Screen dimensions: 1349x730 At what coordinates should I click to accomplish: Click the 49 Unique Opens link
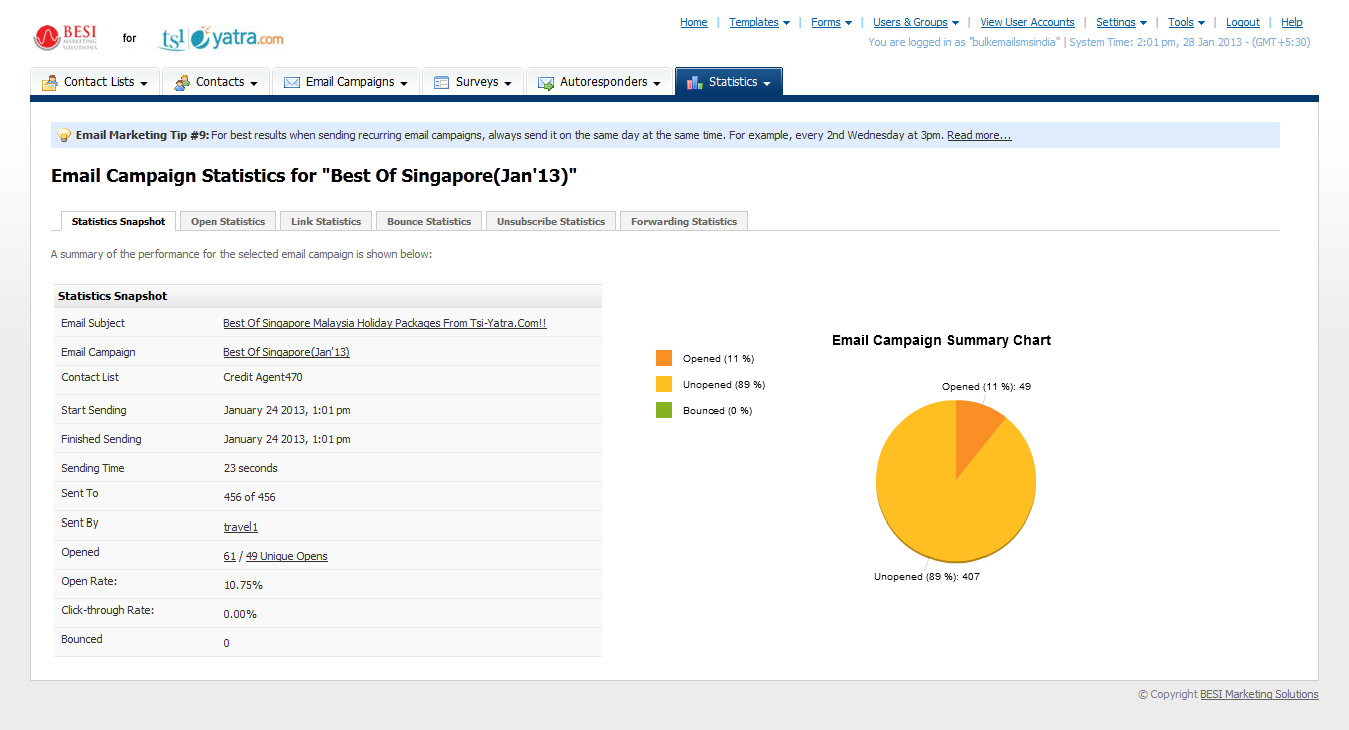tap(286, 556)
